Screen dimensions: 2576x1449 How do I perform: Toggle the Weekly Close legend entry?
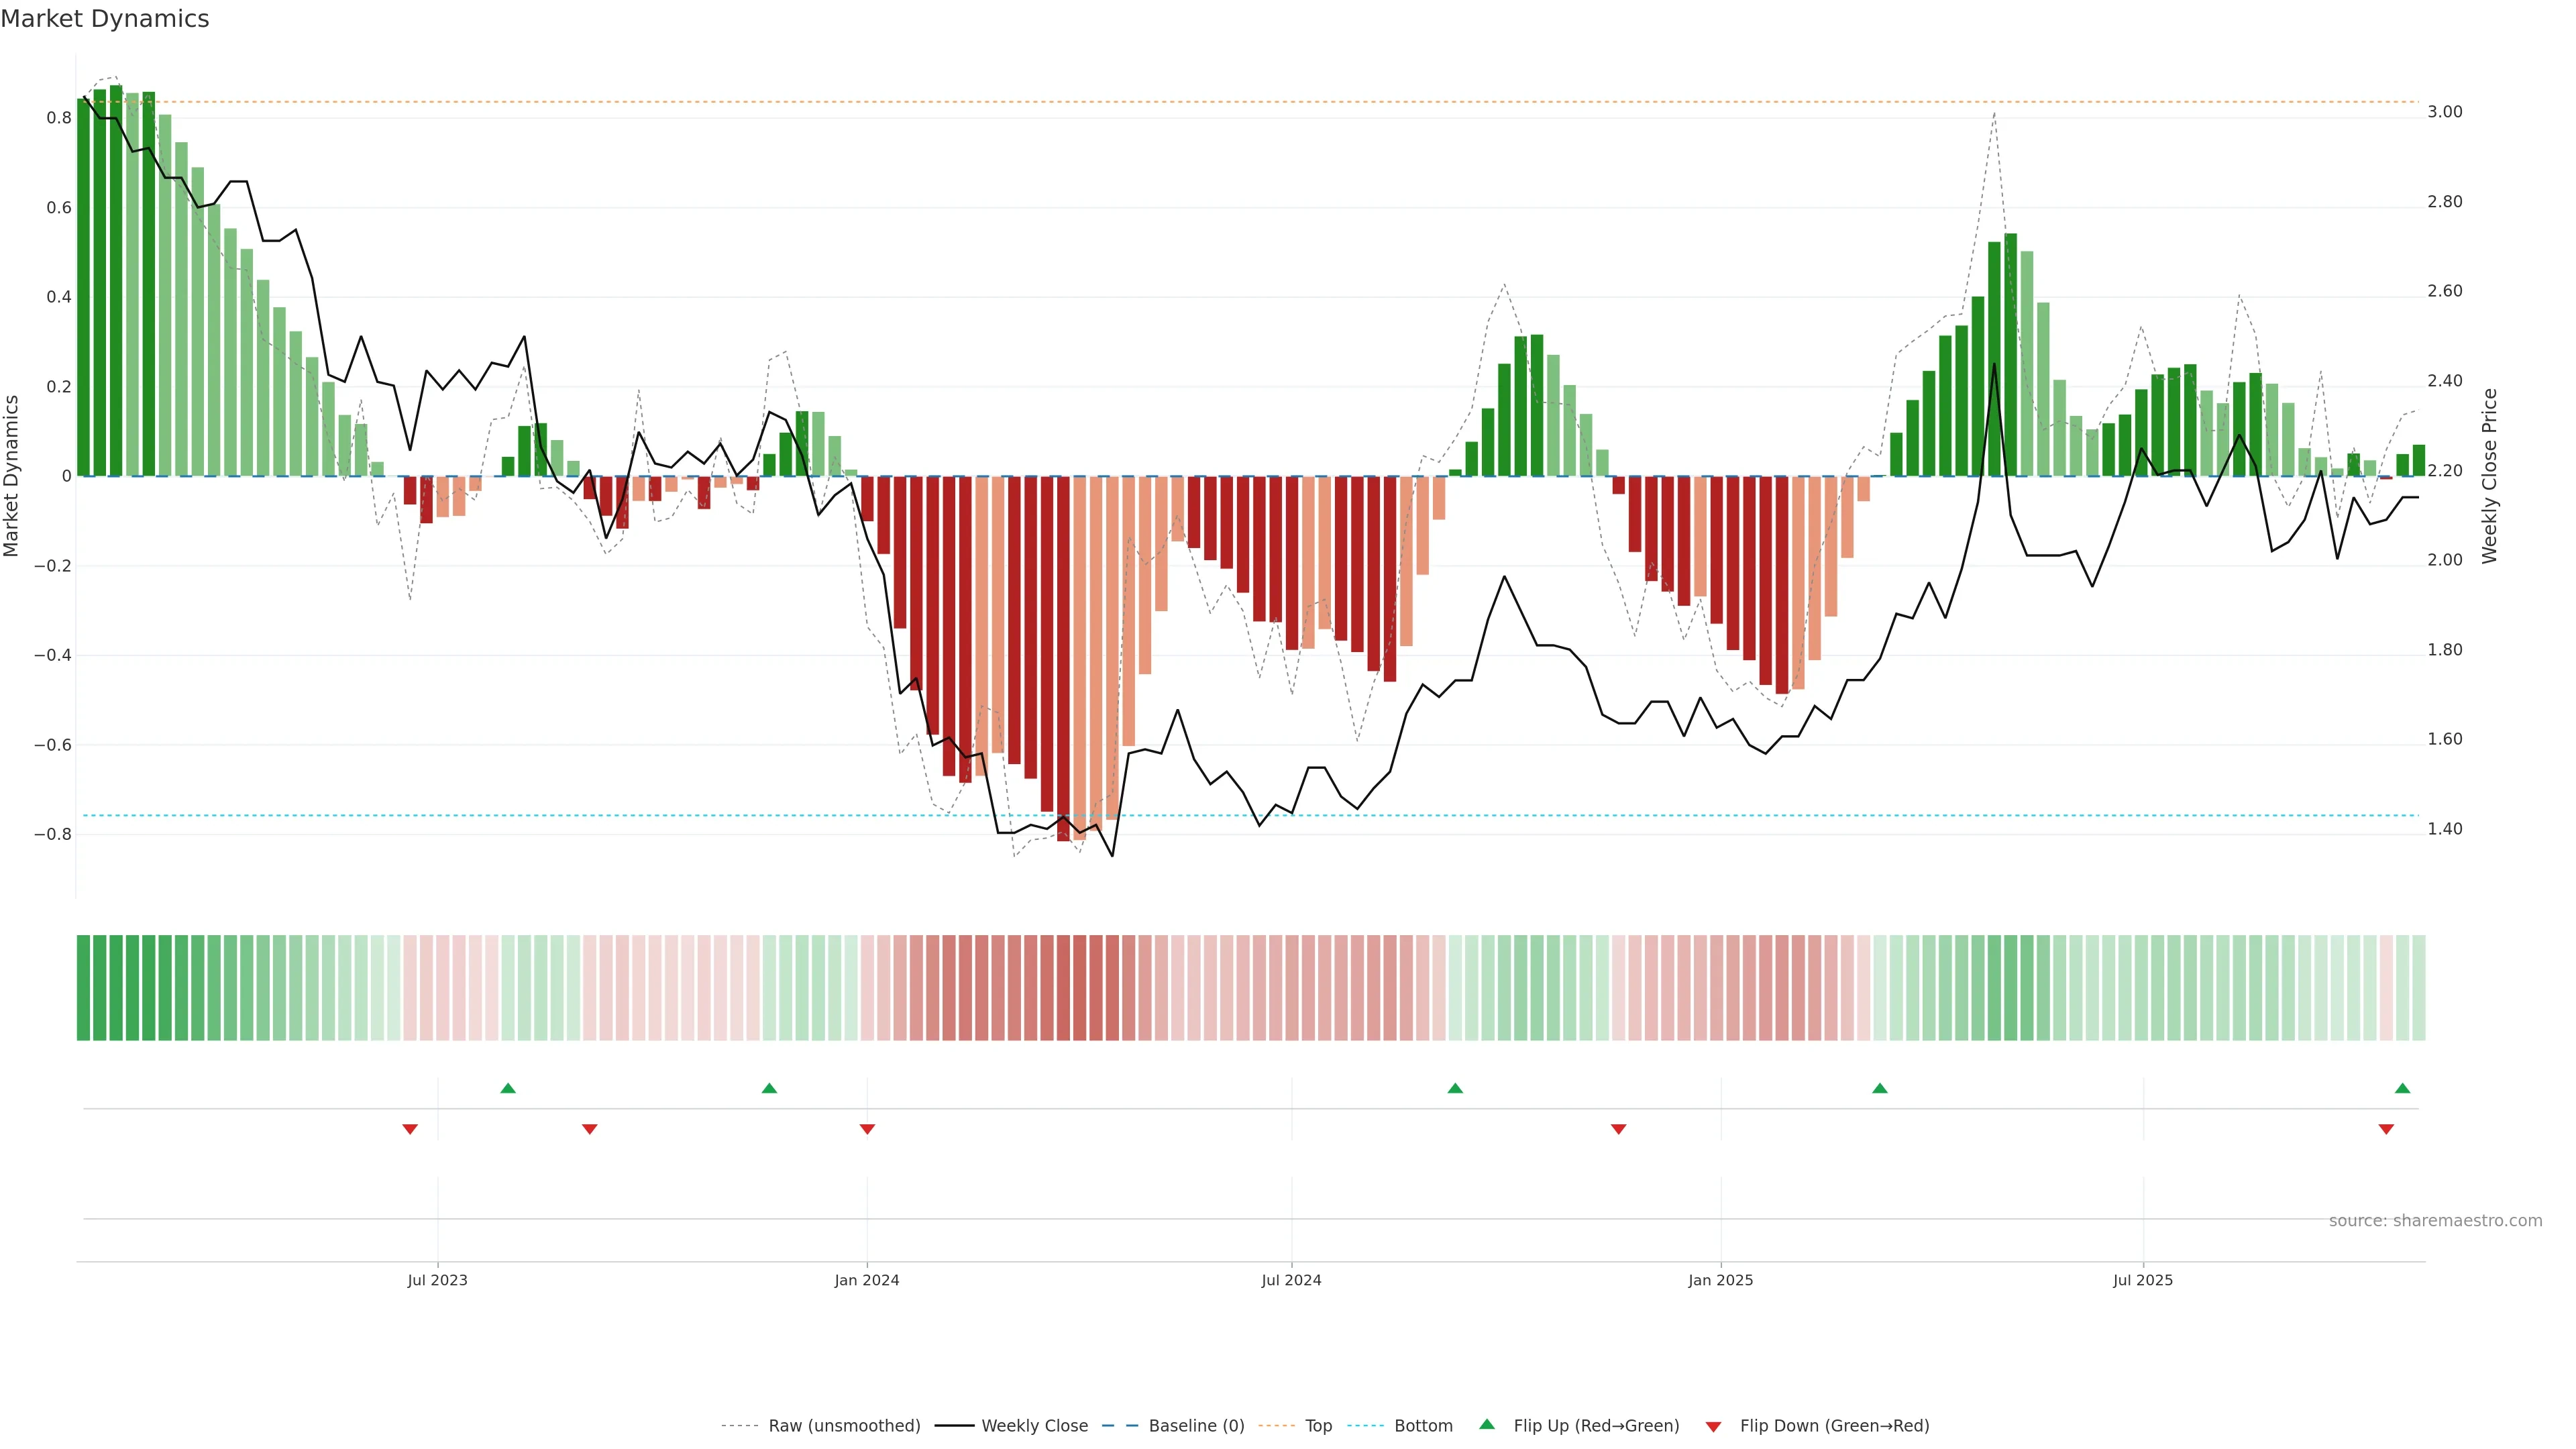tap(1034, 1425)
